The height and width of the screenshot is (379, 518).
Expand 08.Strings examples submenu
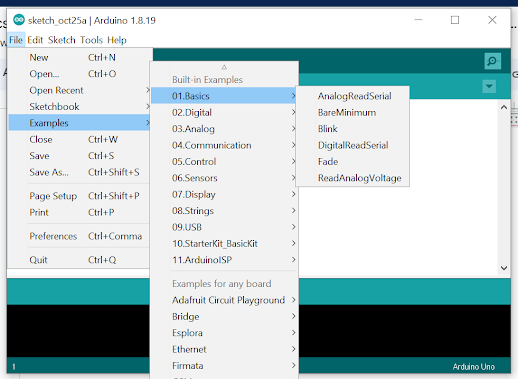[224, 211]
